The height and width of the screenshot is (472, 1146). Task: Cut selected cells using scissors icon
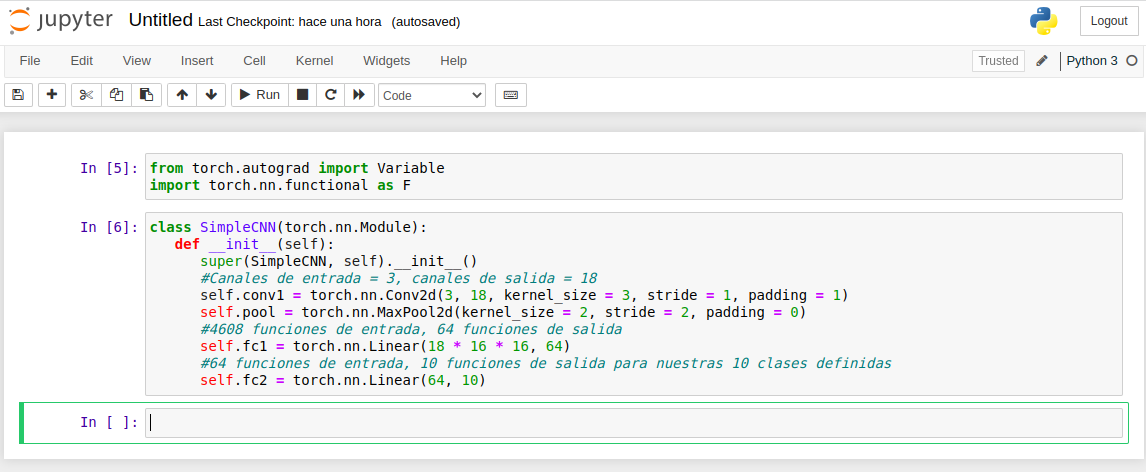(87, 95)
